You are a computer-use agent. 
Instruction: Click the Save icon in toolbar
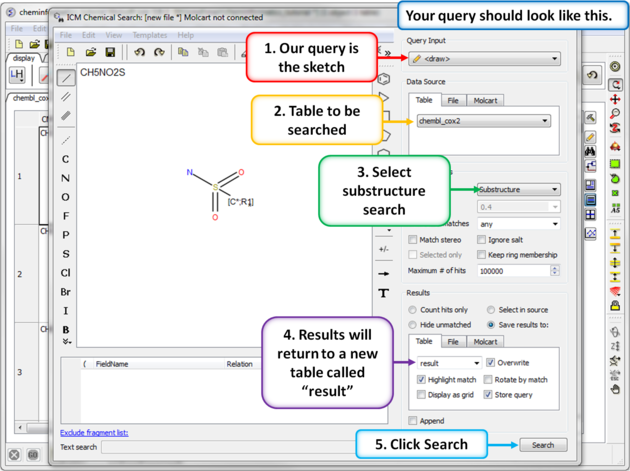[110, 52]
